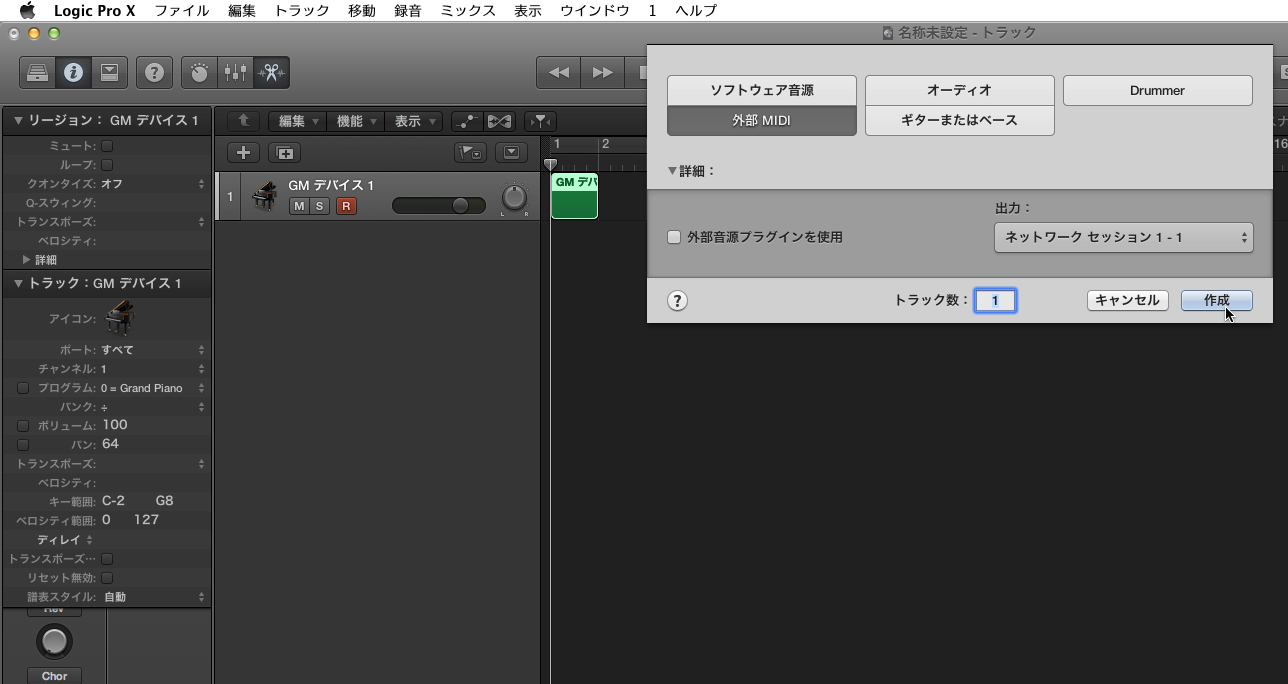1288x684 pixels.
Task: Enable the トランスポーズ checkbox in track inspector
Action: pos(107,559)
